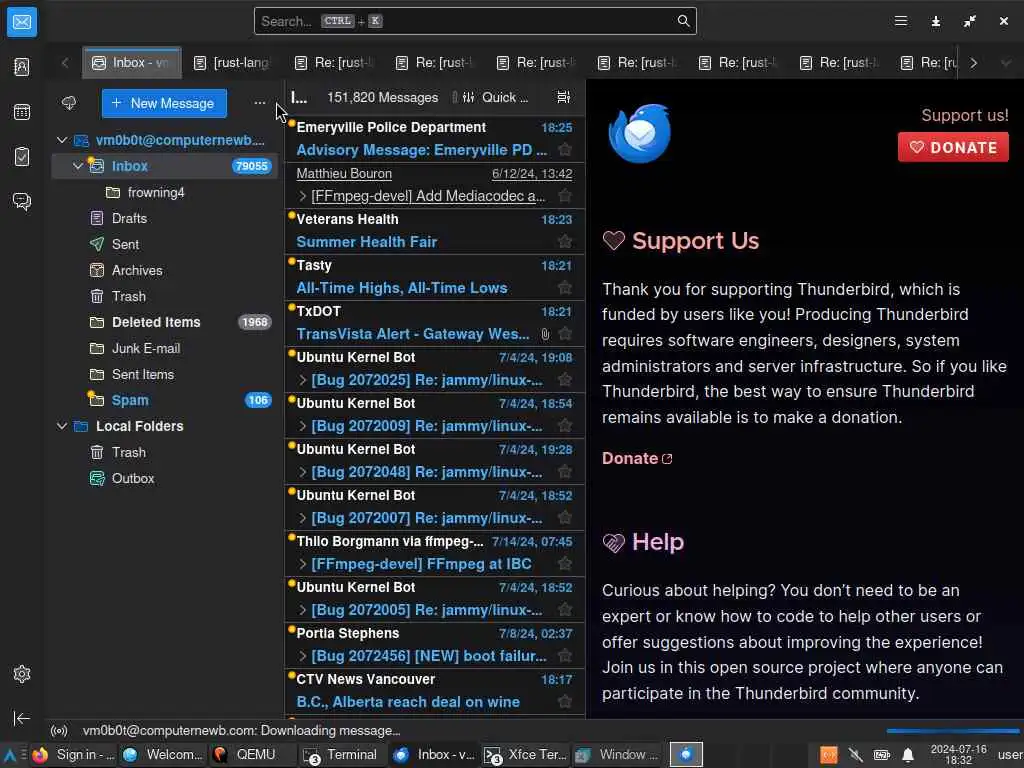Screen dimensions: 1024x768
Task: Star the CTV News Vancouver message
Action: pyautogui.click(x=565, y=702)
